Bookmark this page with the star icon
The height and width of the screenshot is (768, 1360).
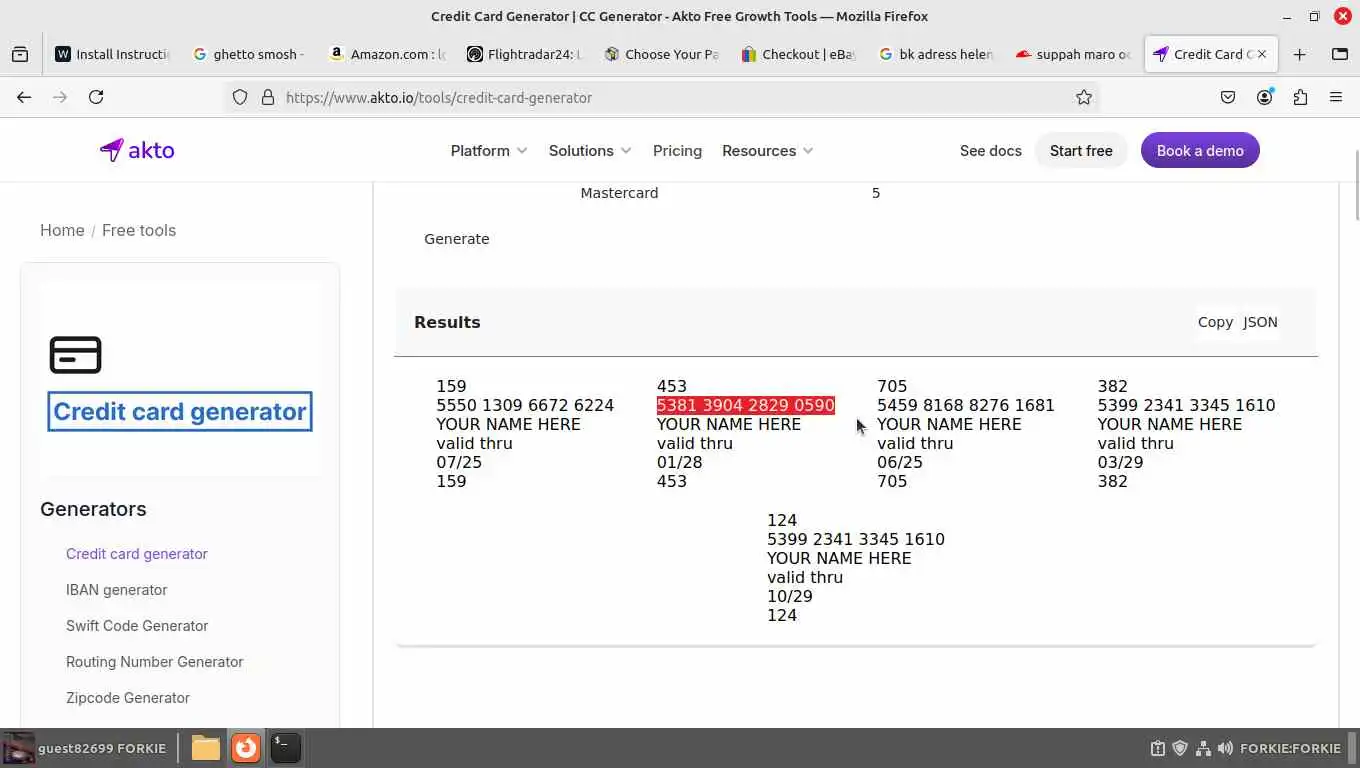(x=1084, y=97)
